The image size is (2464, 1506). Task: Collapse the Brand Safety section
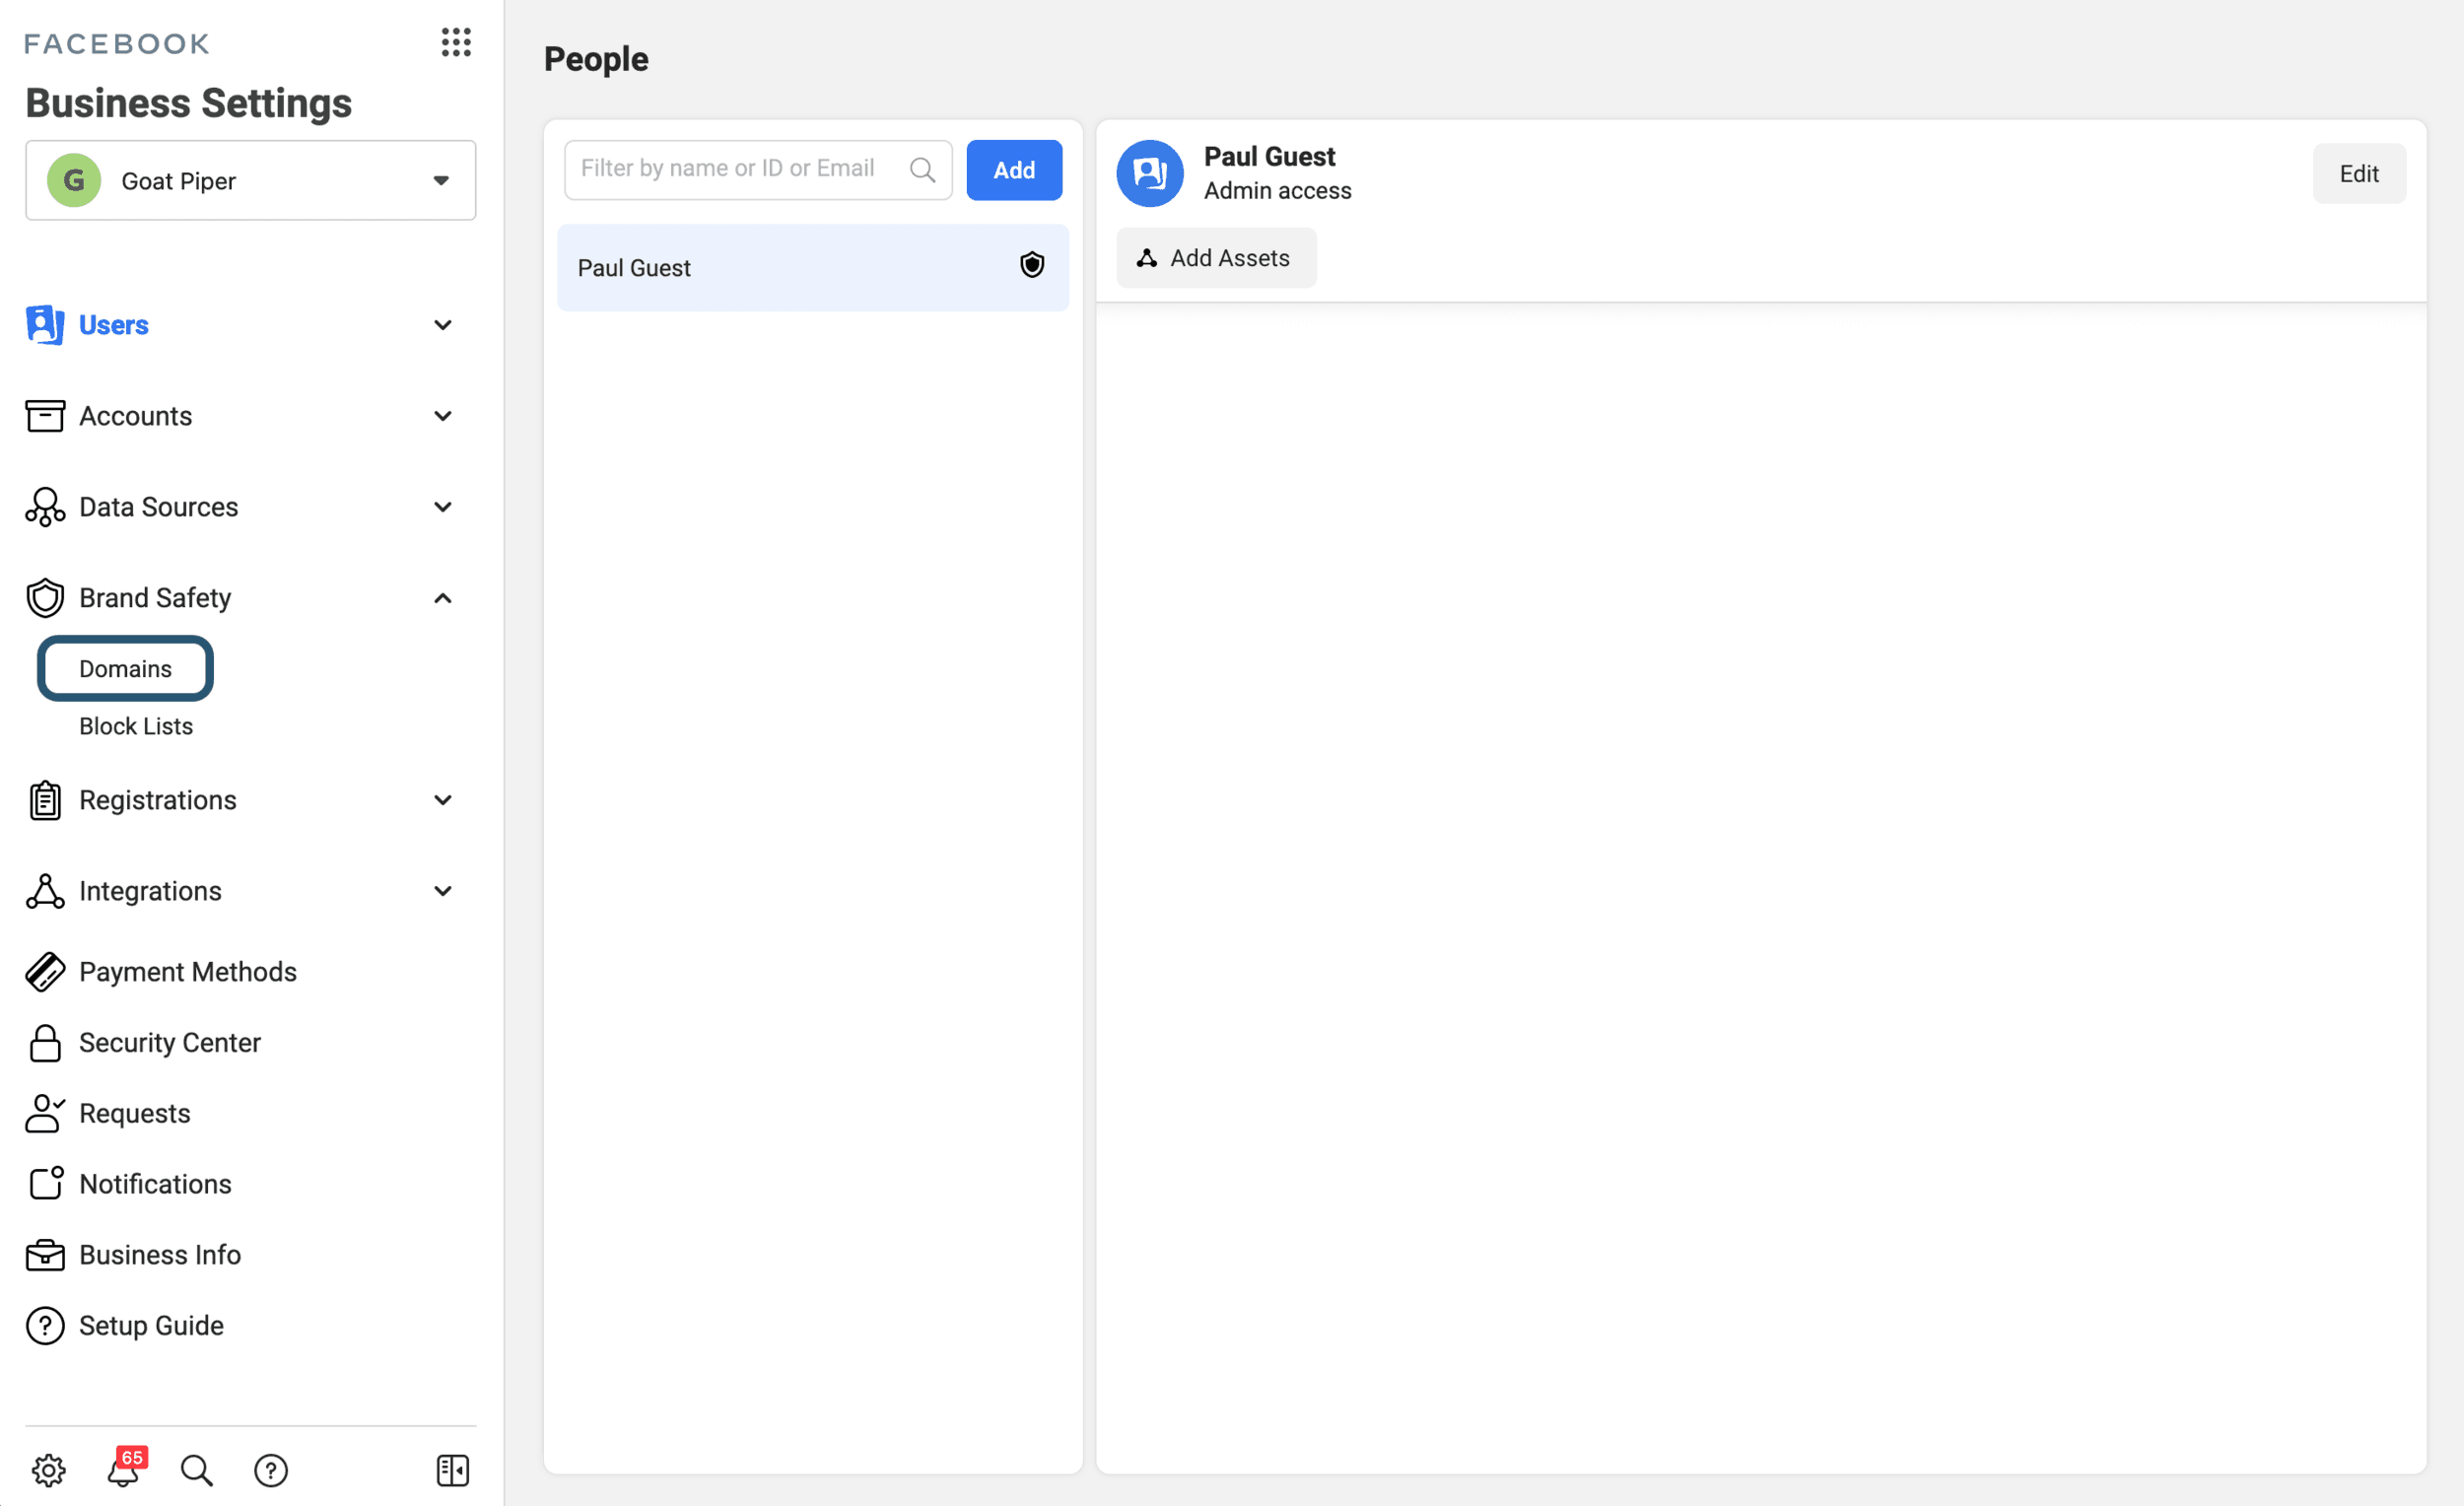(442, 598)
